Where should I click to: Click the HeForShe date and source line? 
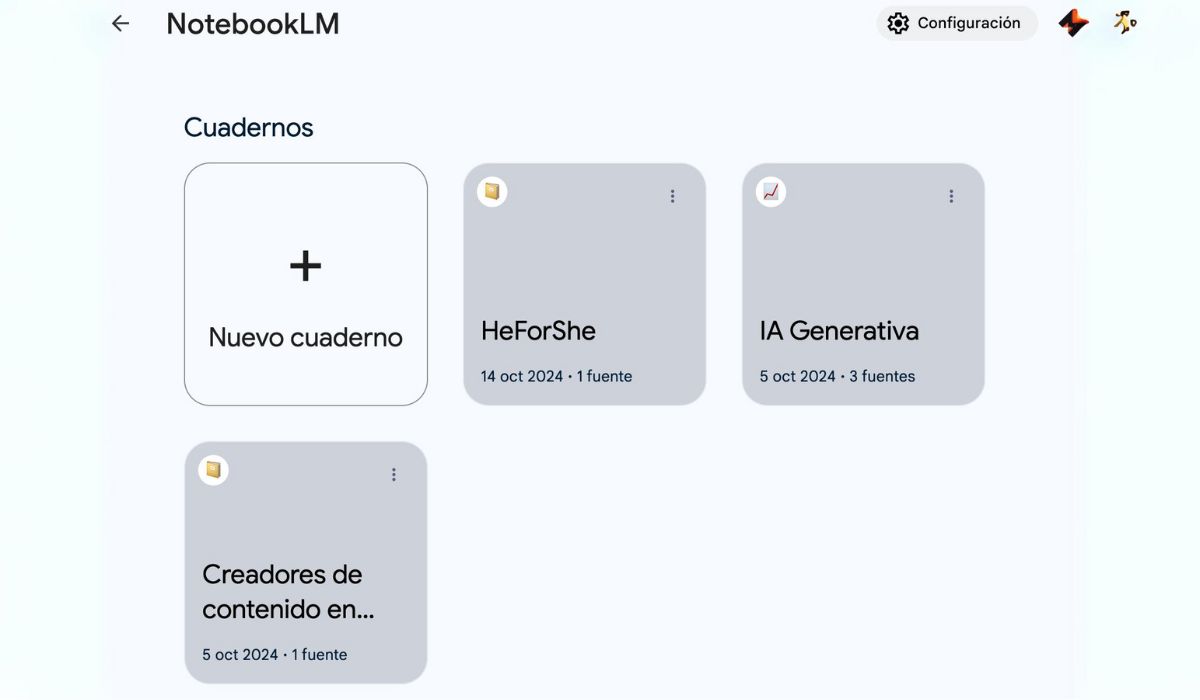coord(556,376)
